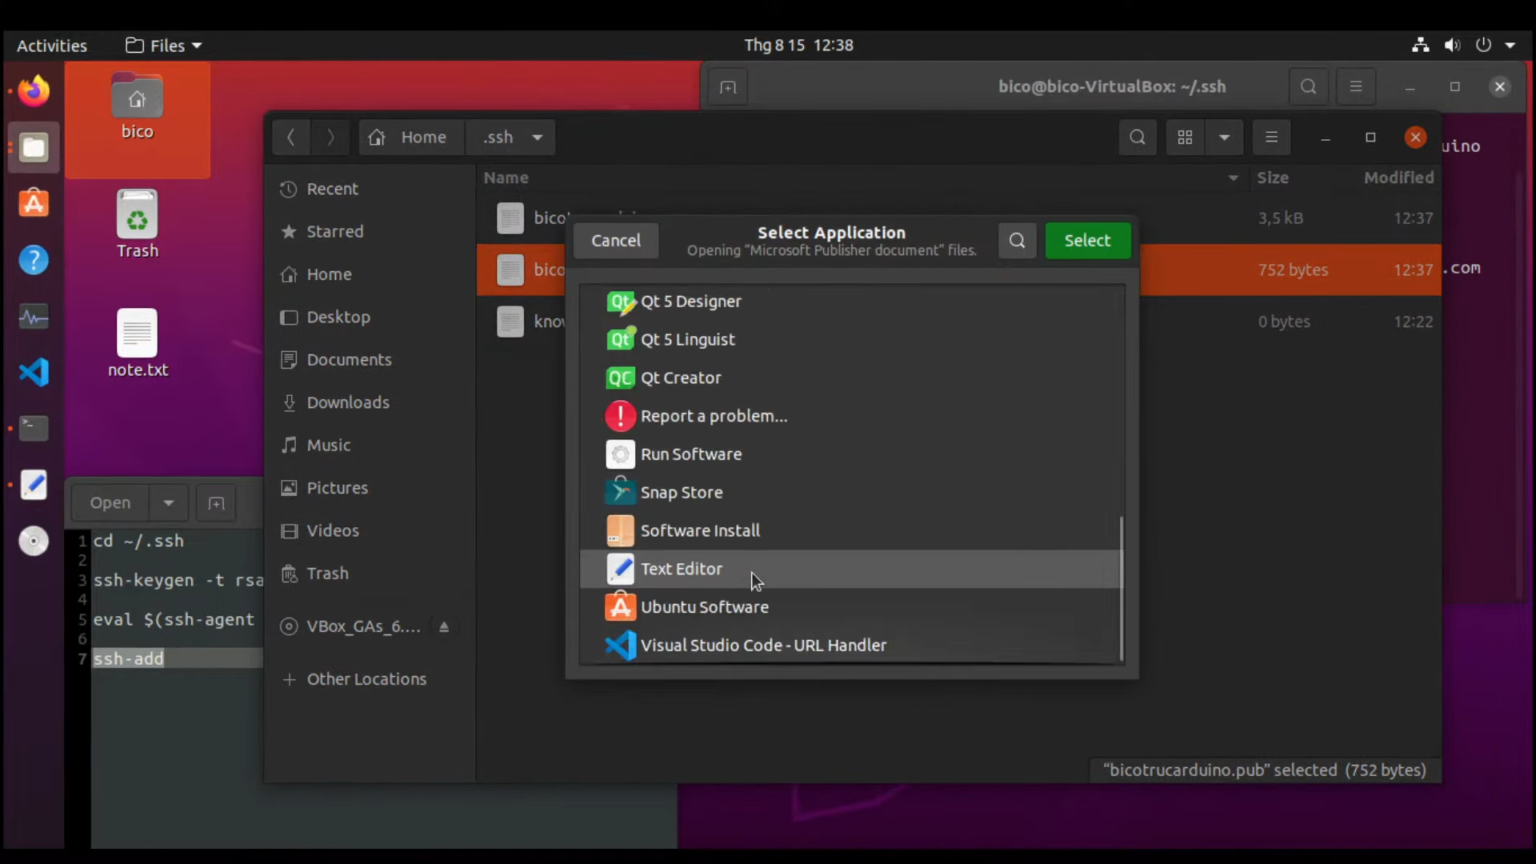
Task: Pick Software Install from the list
Action: [699, 530]
